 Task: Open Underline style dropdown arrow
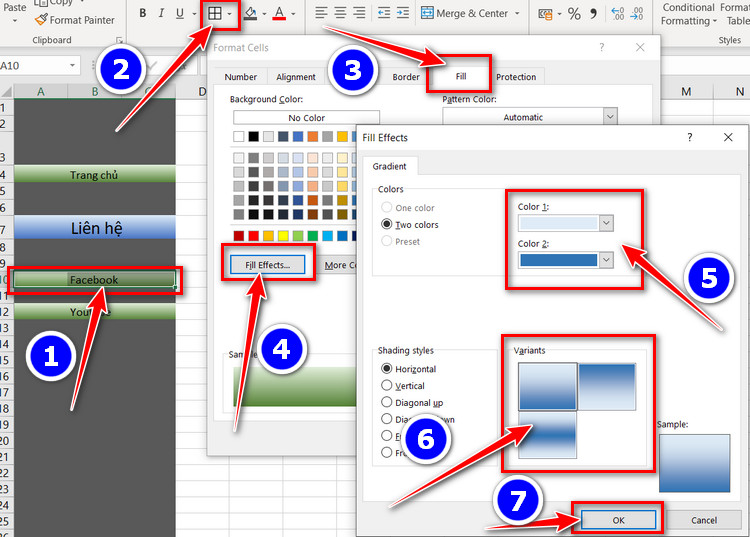pyautogui.click(x=194, y=14)
